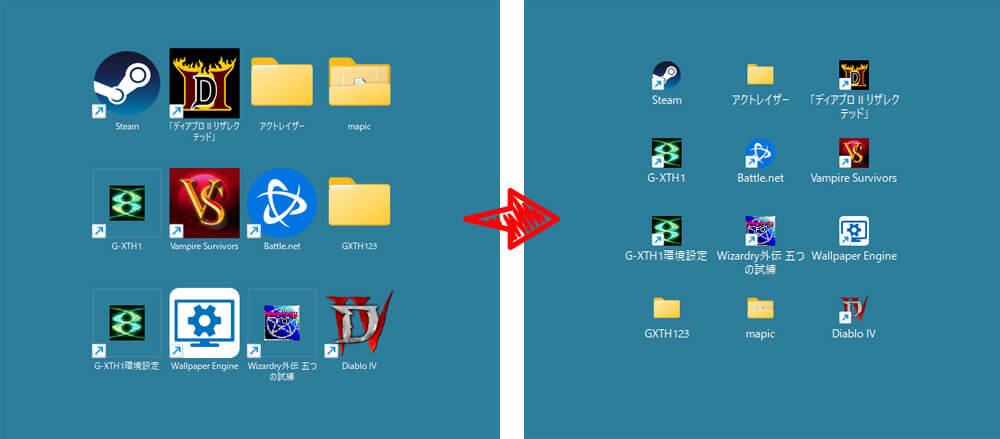The height and width of the screenshot is (439, 1000).
Task: Select the large Wizardry外伝 icon on left desktop
Action: tap(282, 322)
